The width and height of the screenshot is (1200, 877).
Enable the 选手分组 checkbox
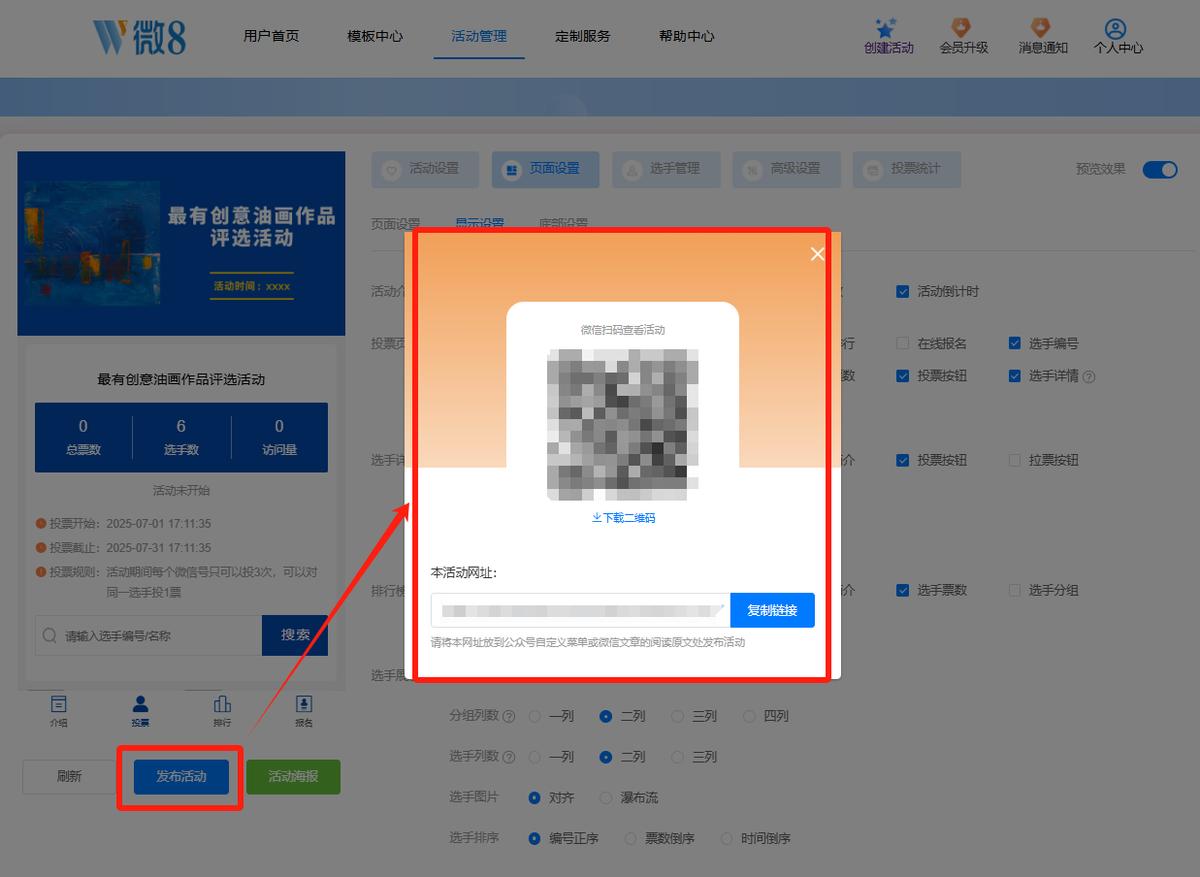[x=1015, y=590]
